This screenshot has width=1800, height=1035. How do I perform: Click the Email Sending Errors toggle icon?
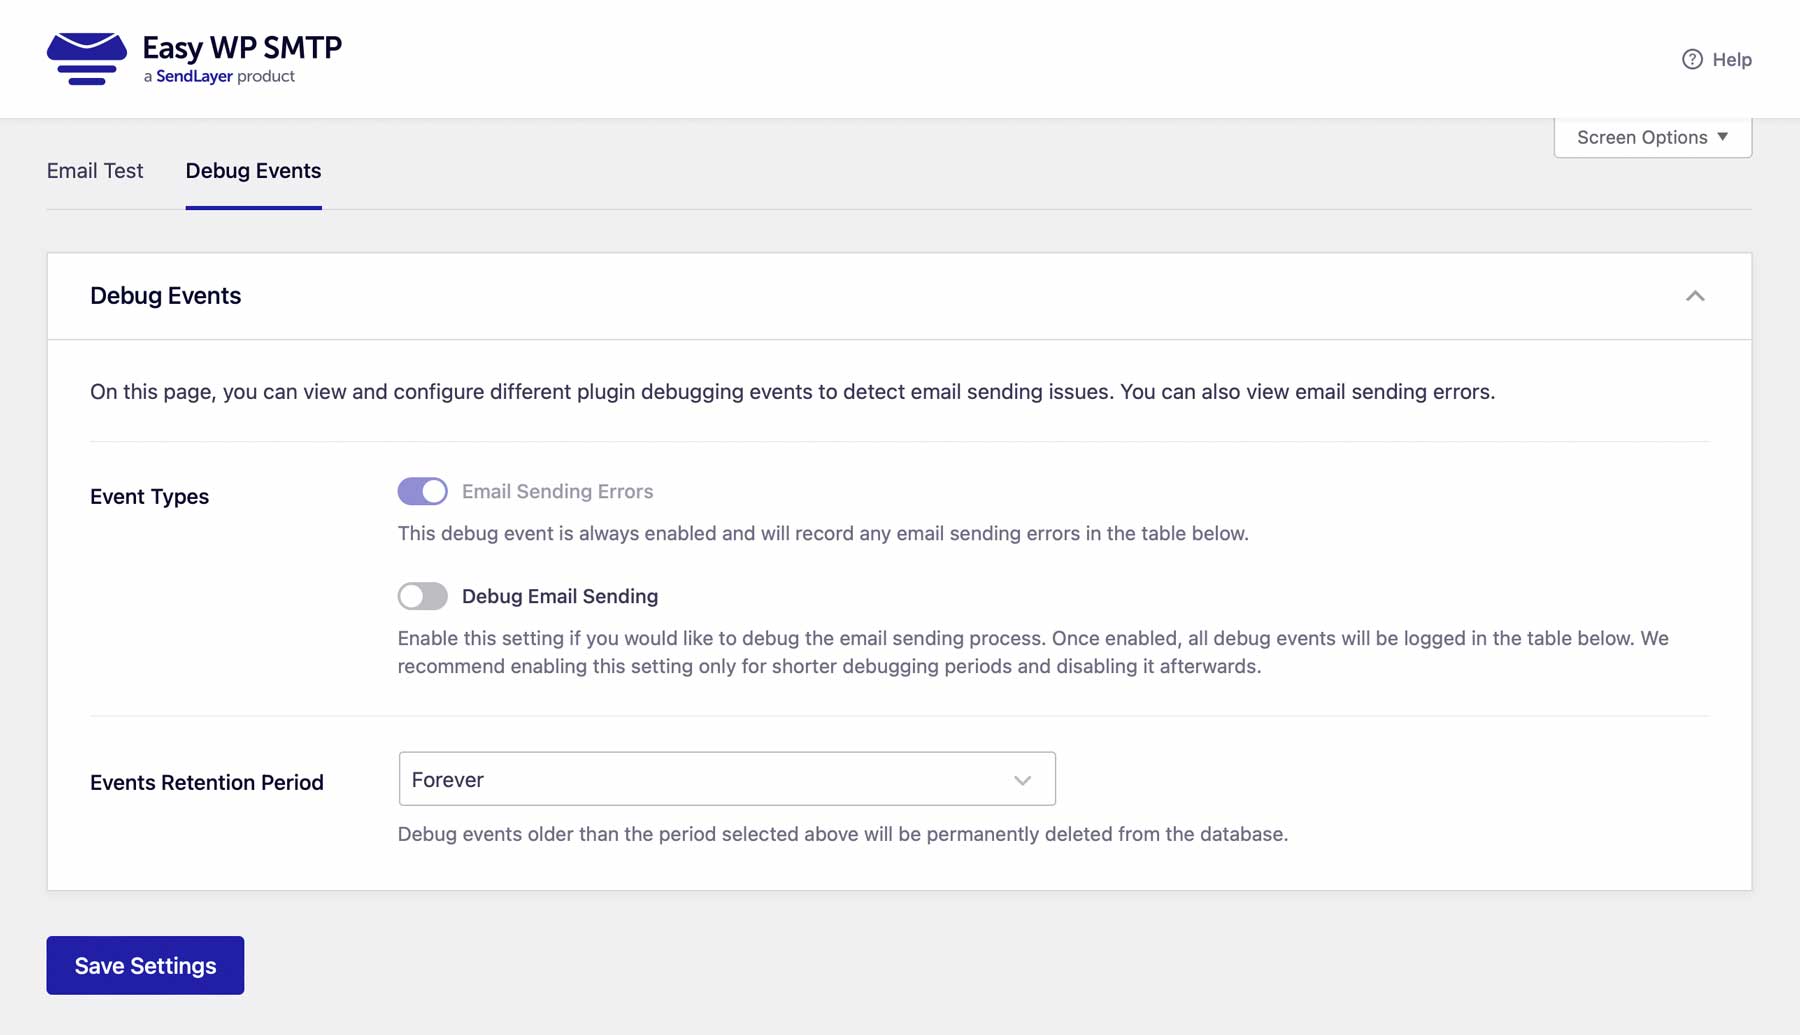coord(422,491)
